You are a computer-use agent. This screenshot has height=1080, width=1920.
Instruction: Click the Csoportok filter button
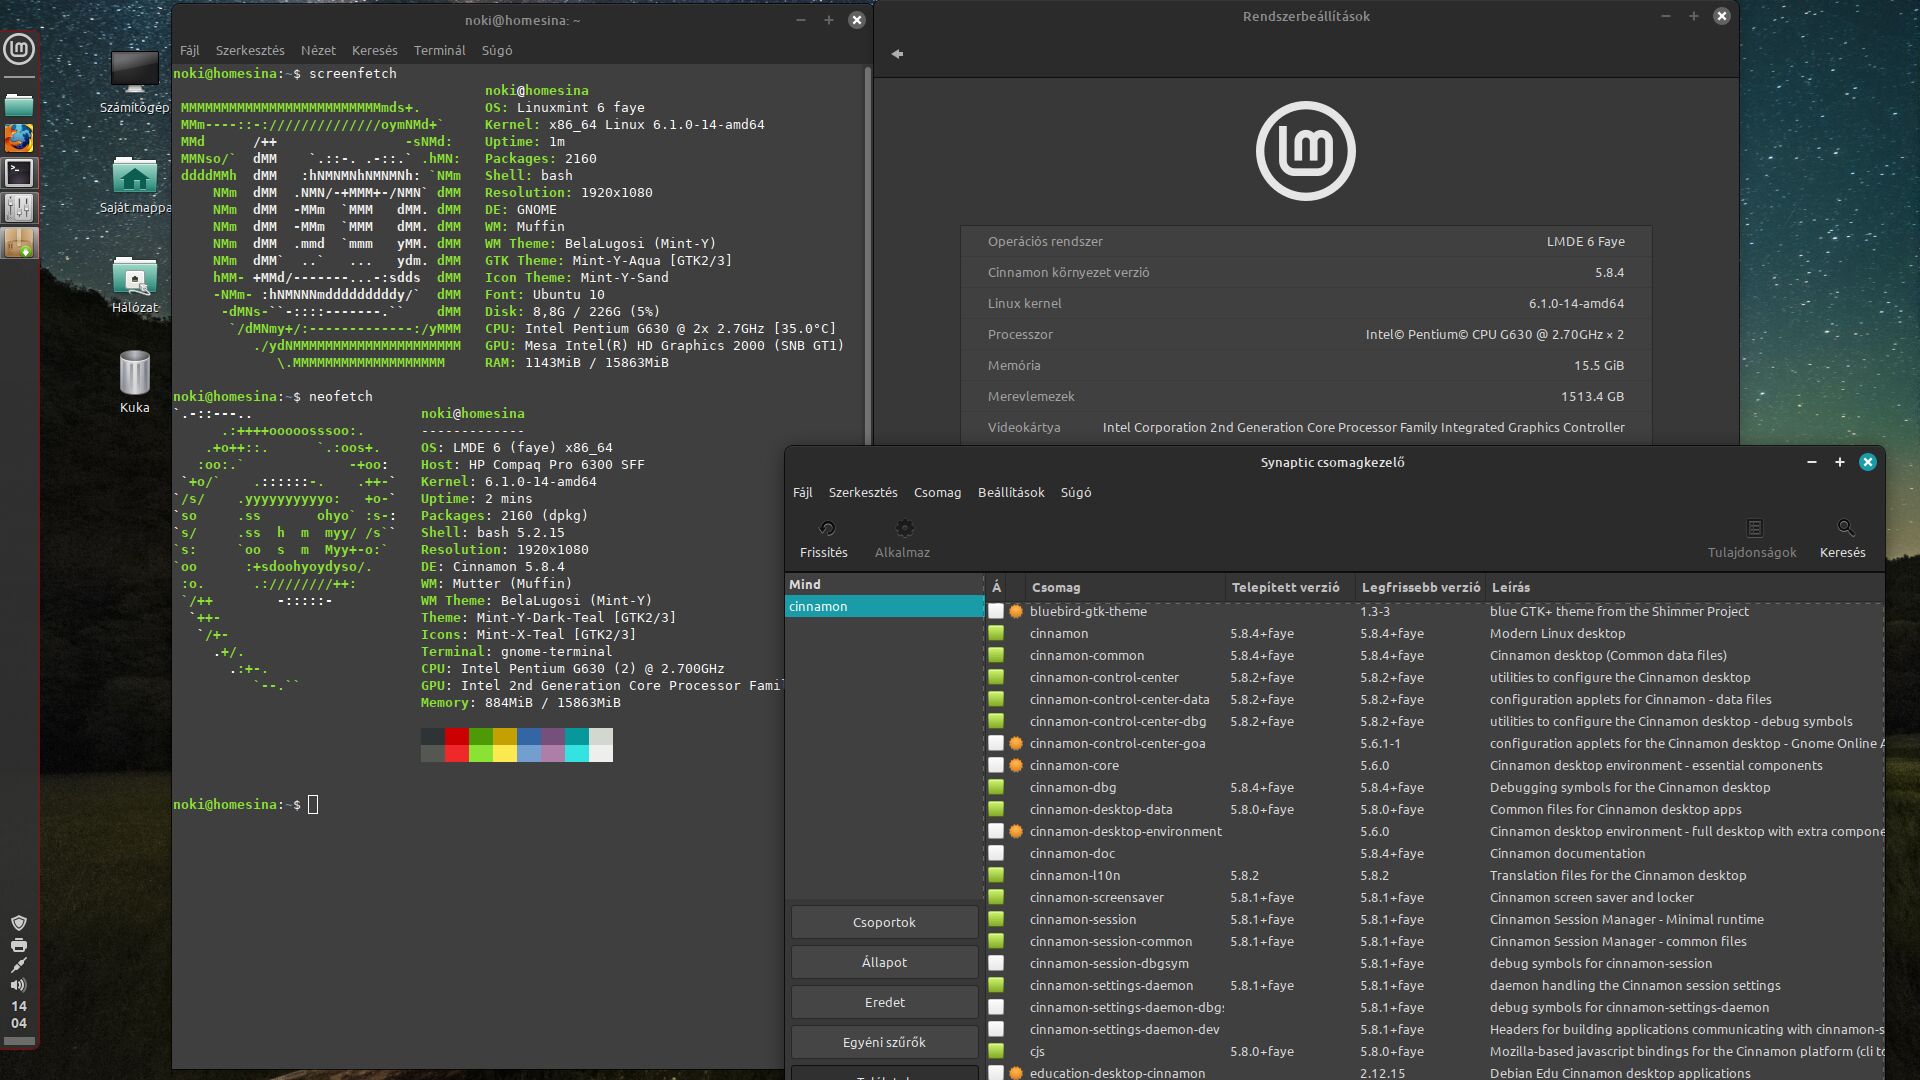pos(885,922)
